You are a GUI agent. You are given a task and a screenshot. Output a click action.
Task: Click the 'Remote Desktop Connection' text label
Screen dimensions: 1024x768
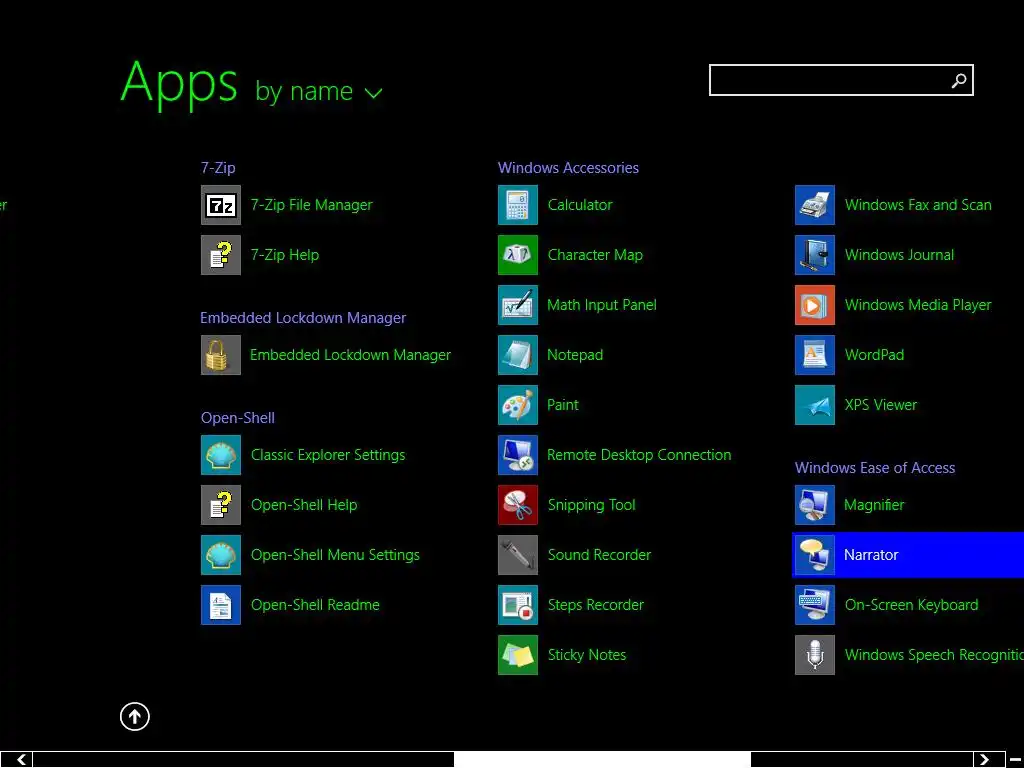pyautogui.click(x=639, y=455)
